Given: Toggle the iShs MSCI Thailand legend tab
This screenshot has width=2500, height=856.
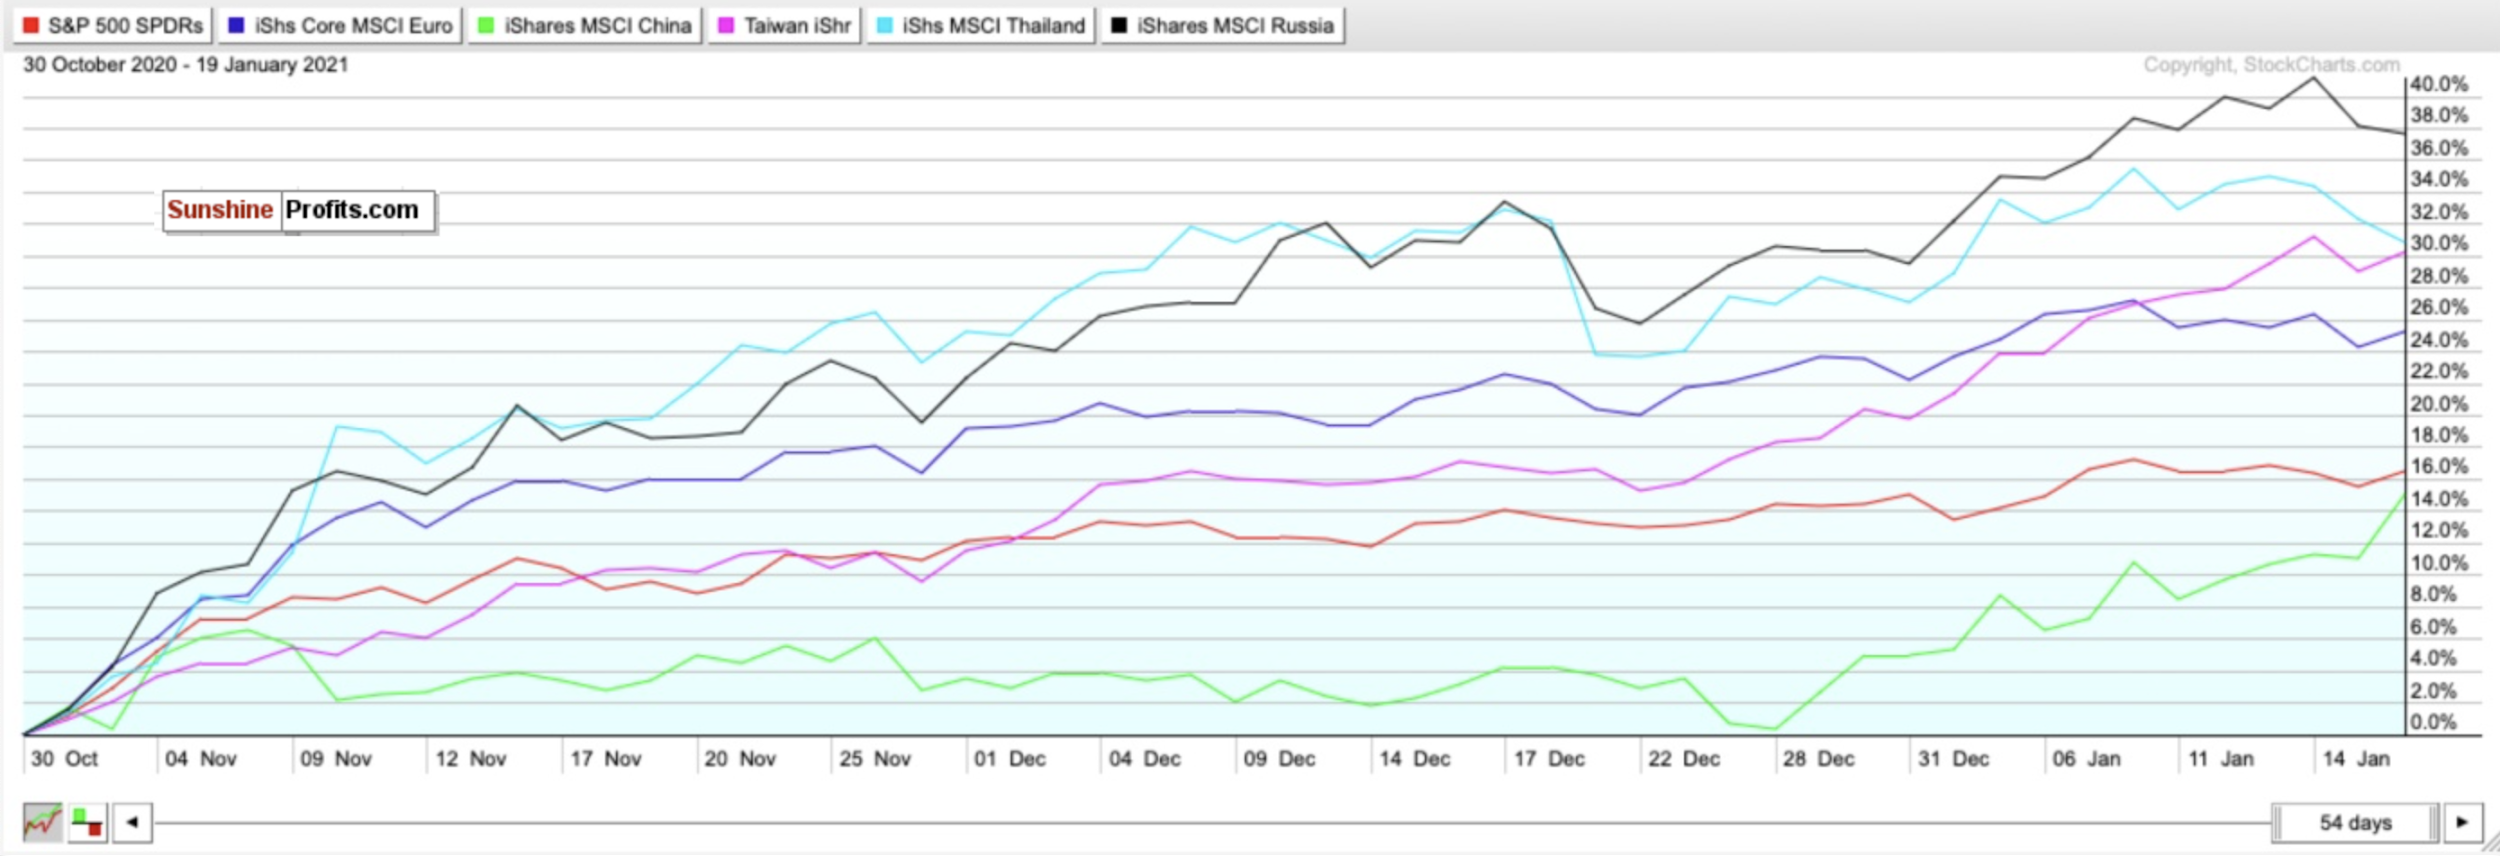Looking at the screenshot, I should click(x=981, y=25).
